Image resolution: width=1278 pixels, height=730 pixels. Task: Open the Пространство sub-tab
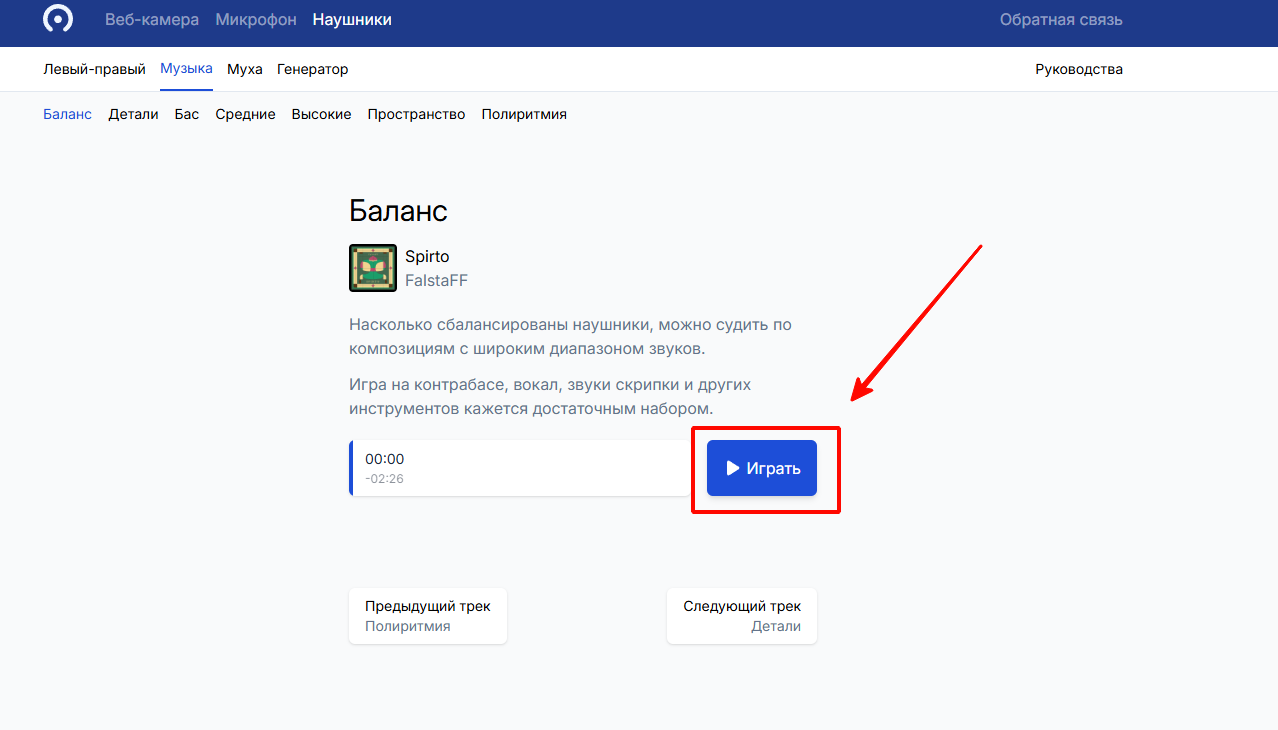tap(416, 114)
